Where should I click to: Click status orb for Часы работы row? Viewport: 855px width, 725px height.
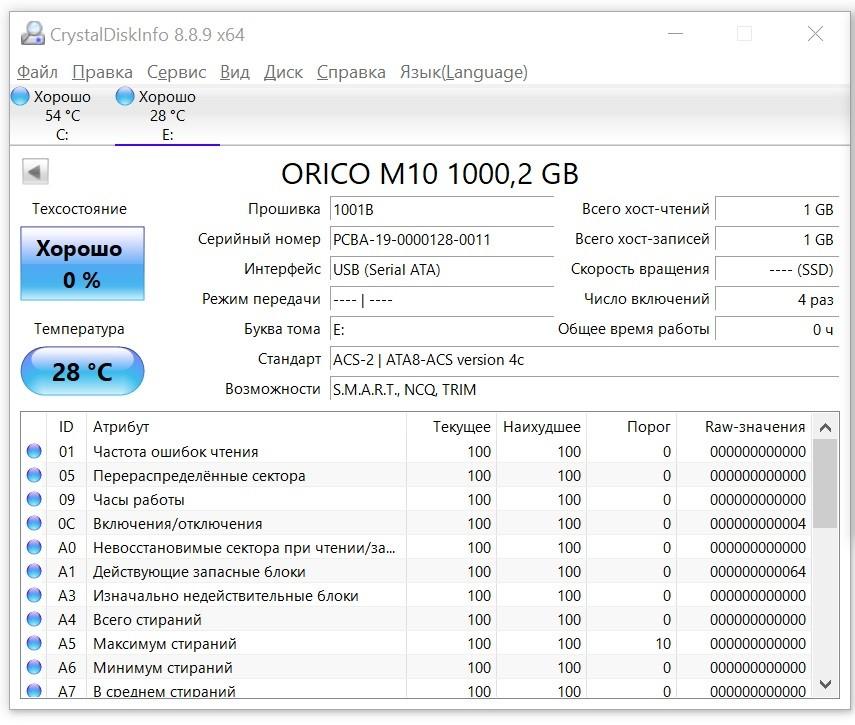click(x=35, y=500)
